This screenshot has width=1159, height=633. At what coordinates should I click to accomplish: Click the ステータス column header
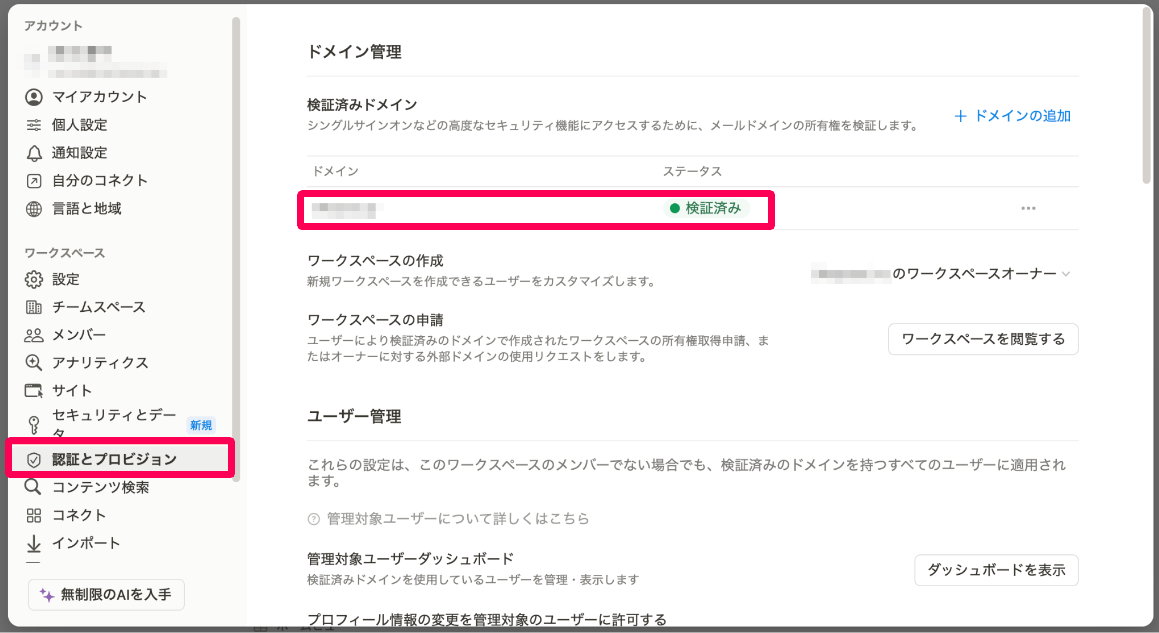pos(692,172)
